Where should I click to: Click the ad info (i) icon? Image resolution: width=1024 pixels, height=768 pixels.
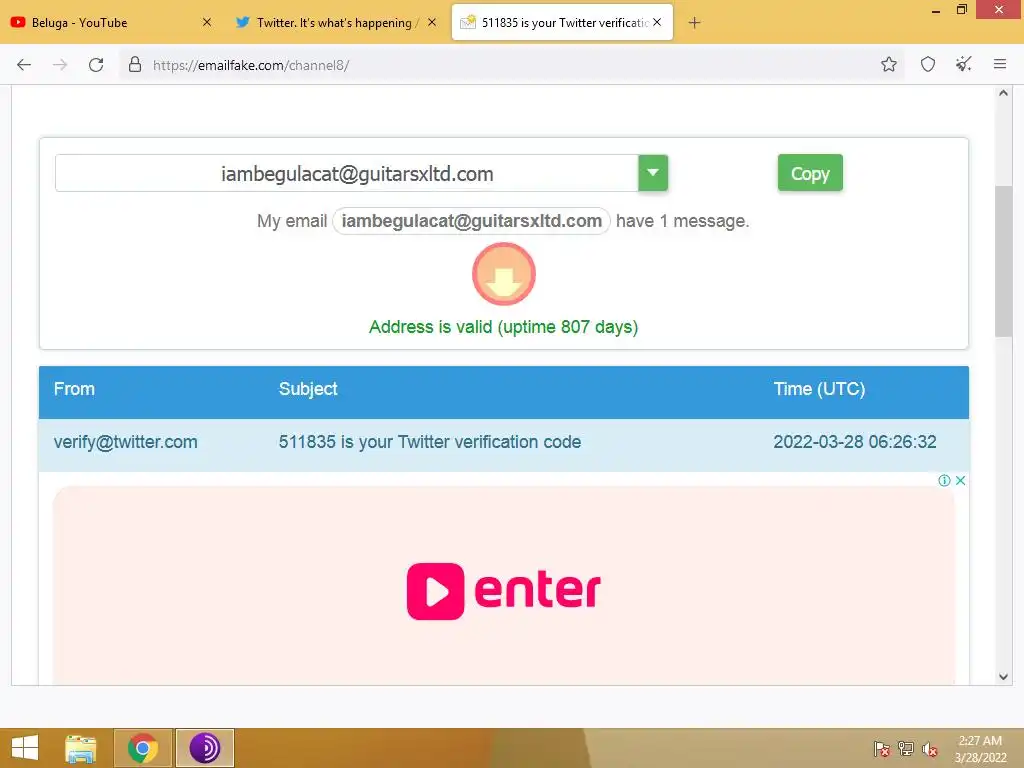(x=944, y=481)
